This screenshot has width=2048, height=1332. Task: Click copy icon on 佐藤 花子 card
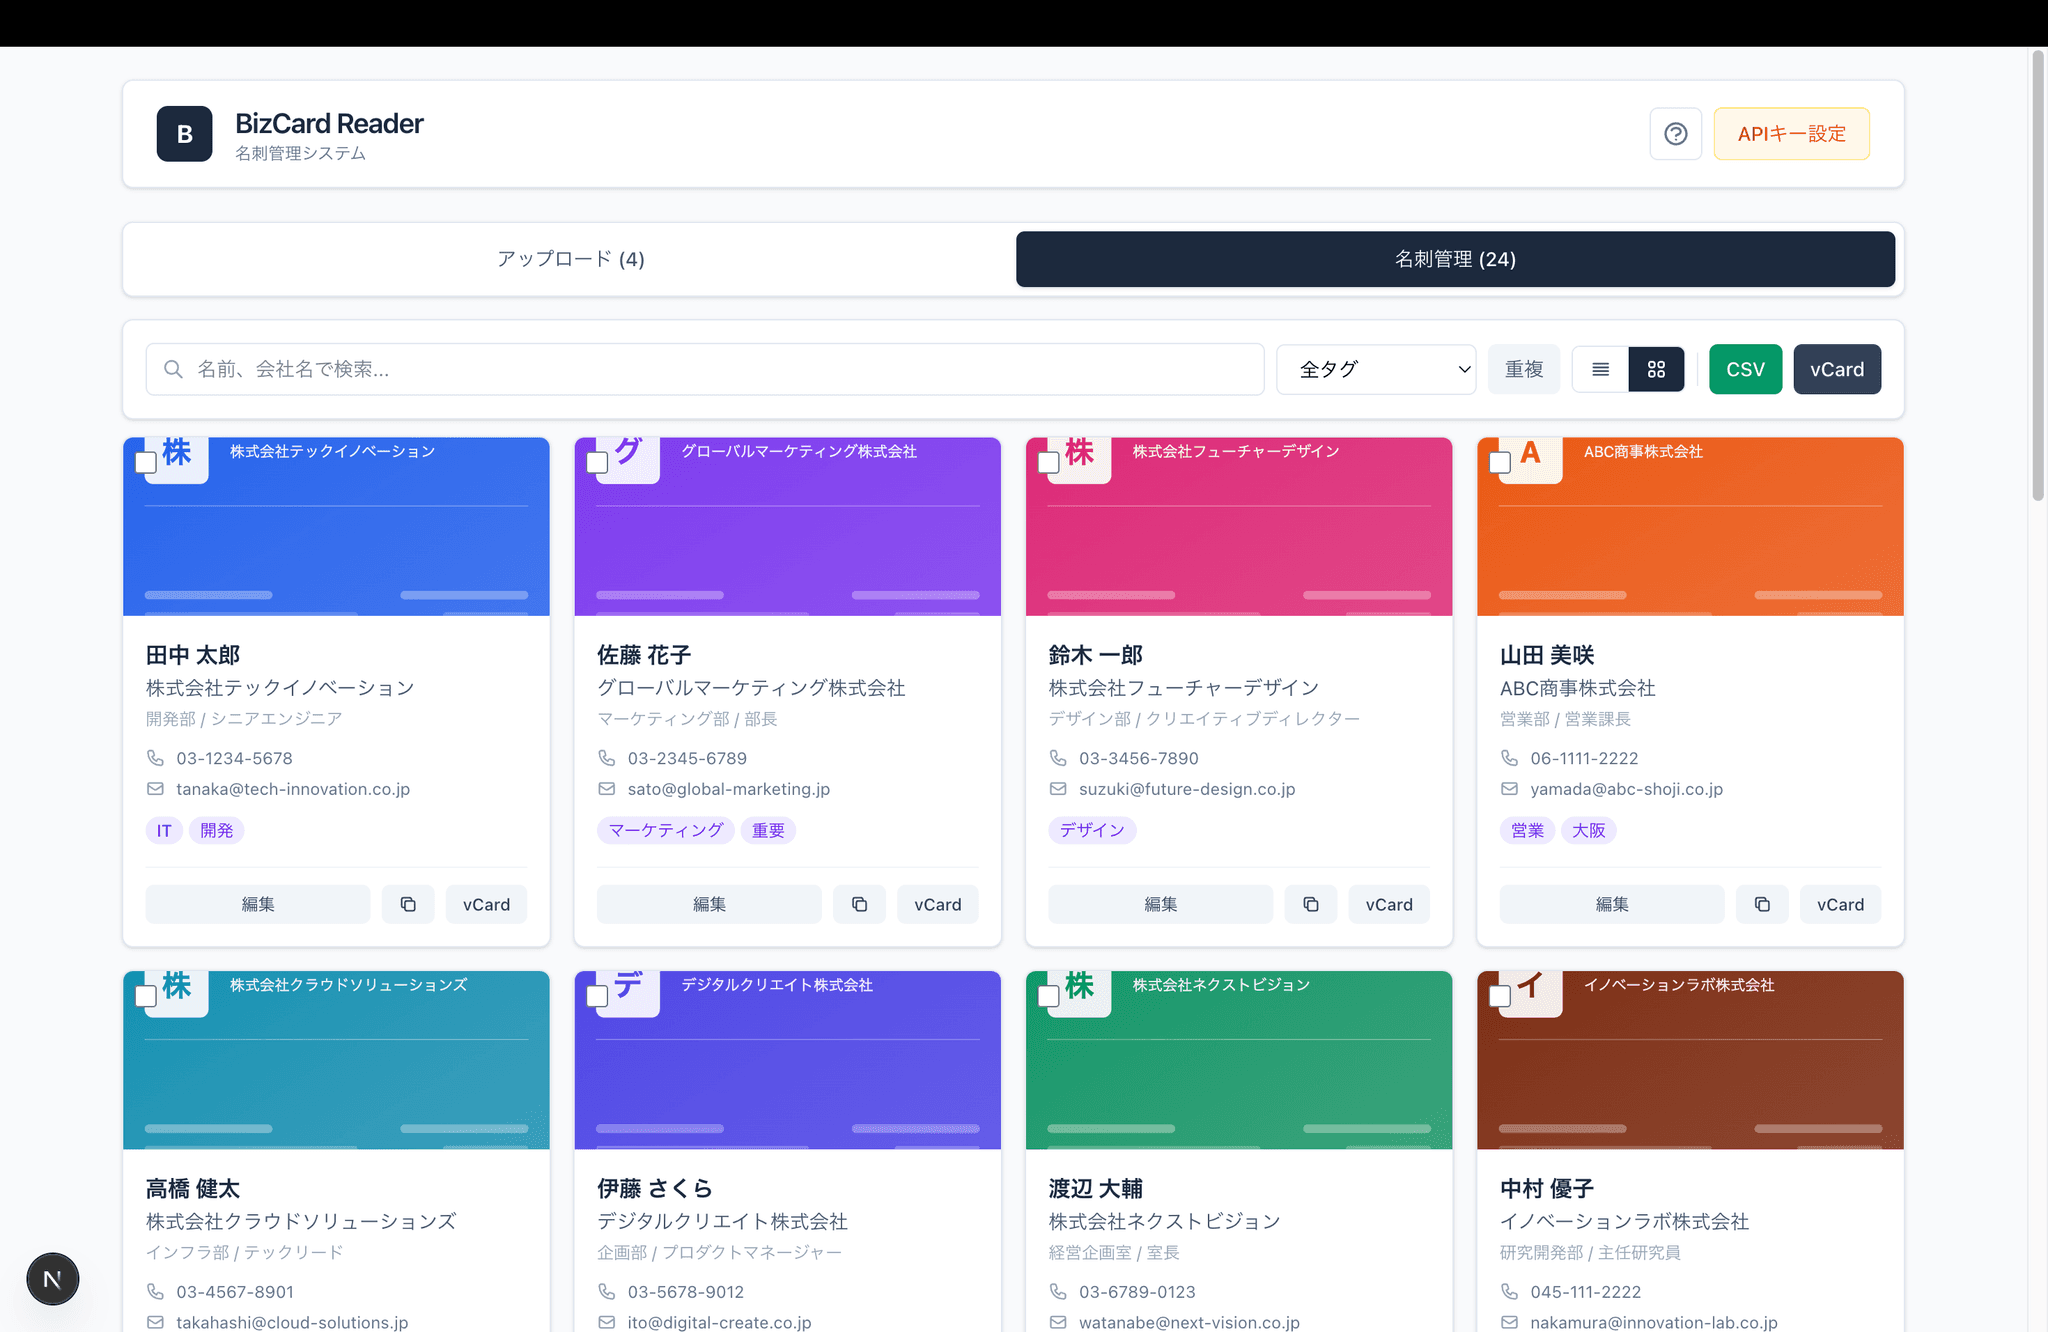click(859, 904)
